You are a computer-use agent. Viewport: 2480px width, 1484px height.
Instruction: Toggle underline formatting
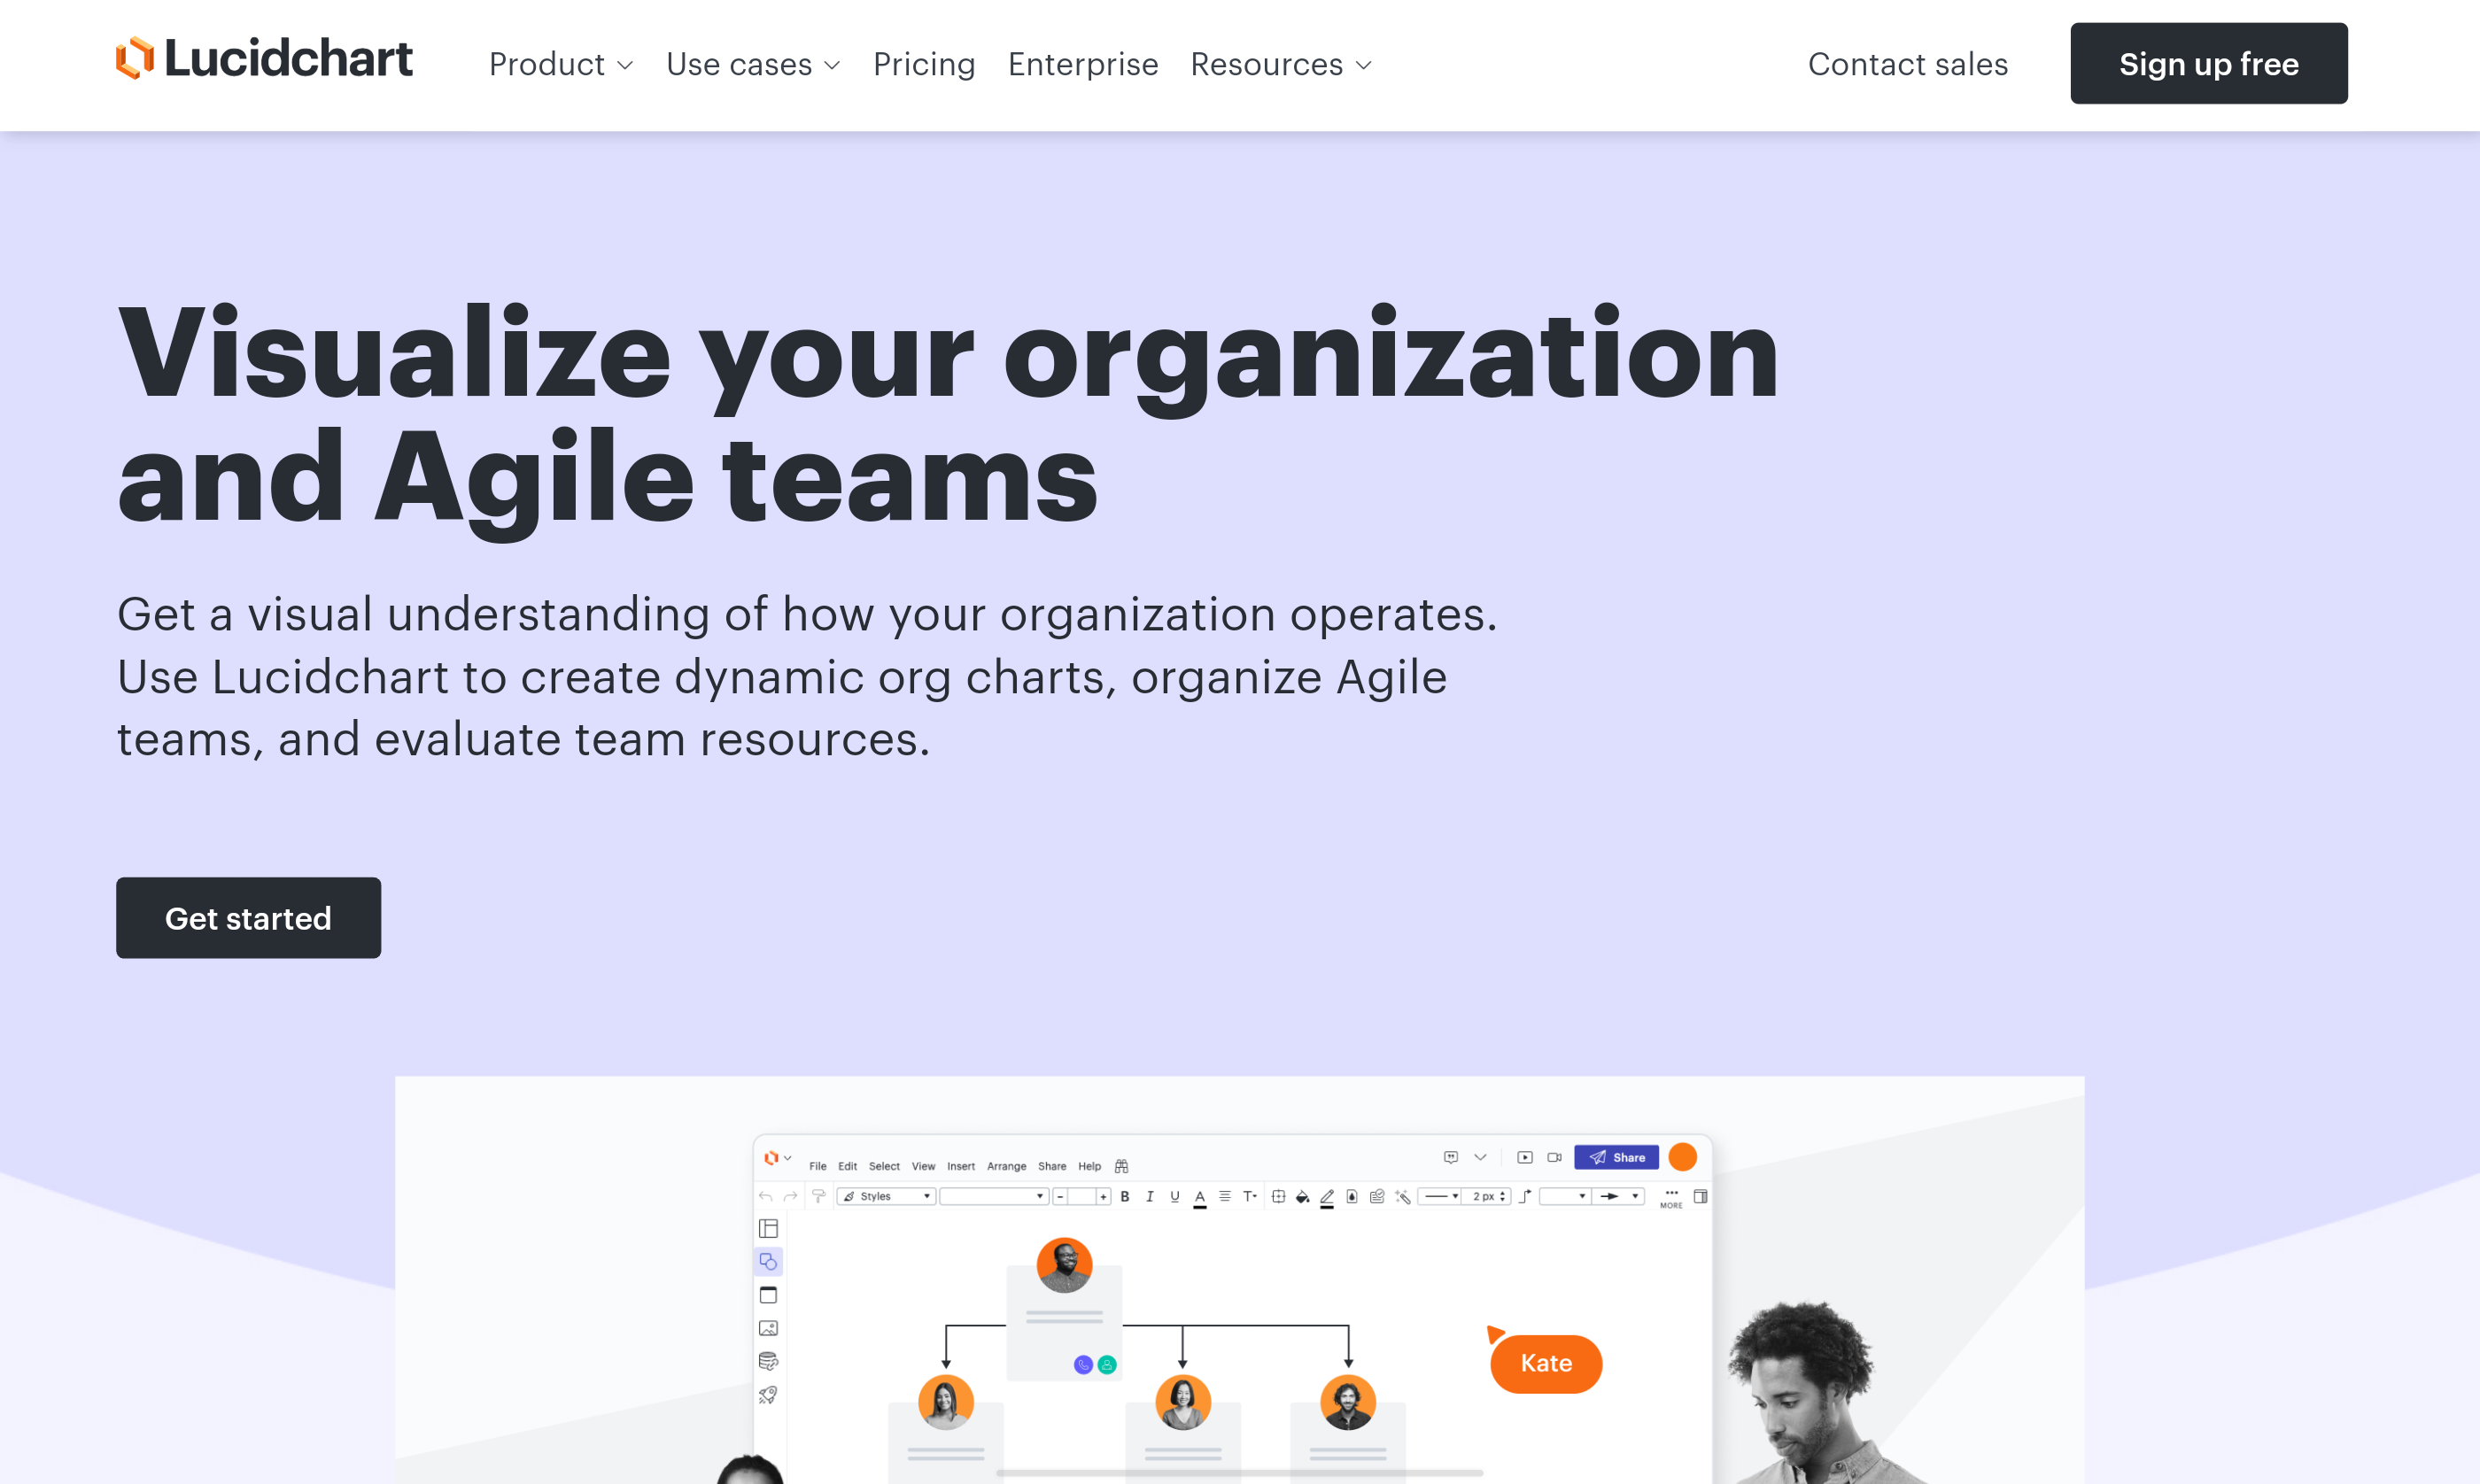pyautogui.click(x=1175, y=1197)
